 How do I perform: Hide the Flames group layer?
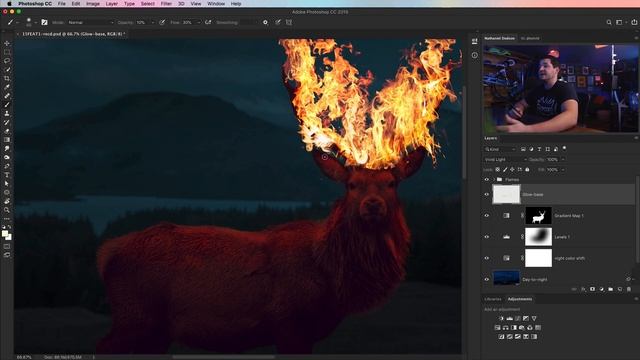[x=487, y=180]
